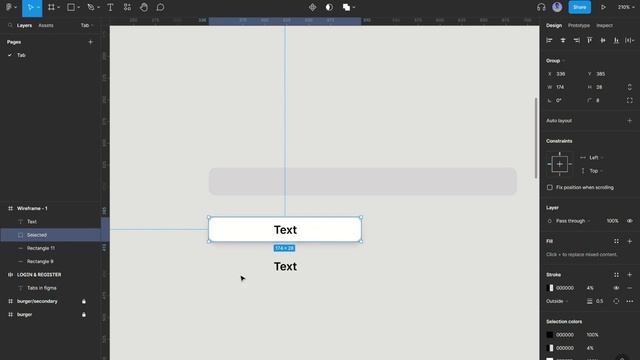Align left alignment icon
The width and height of the screenshot is (640, 360).
(x=549, y=40)
